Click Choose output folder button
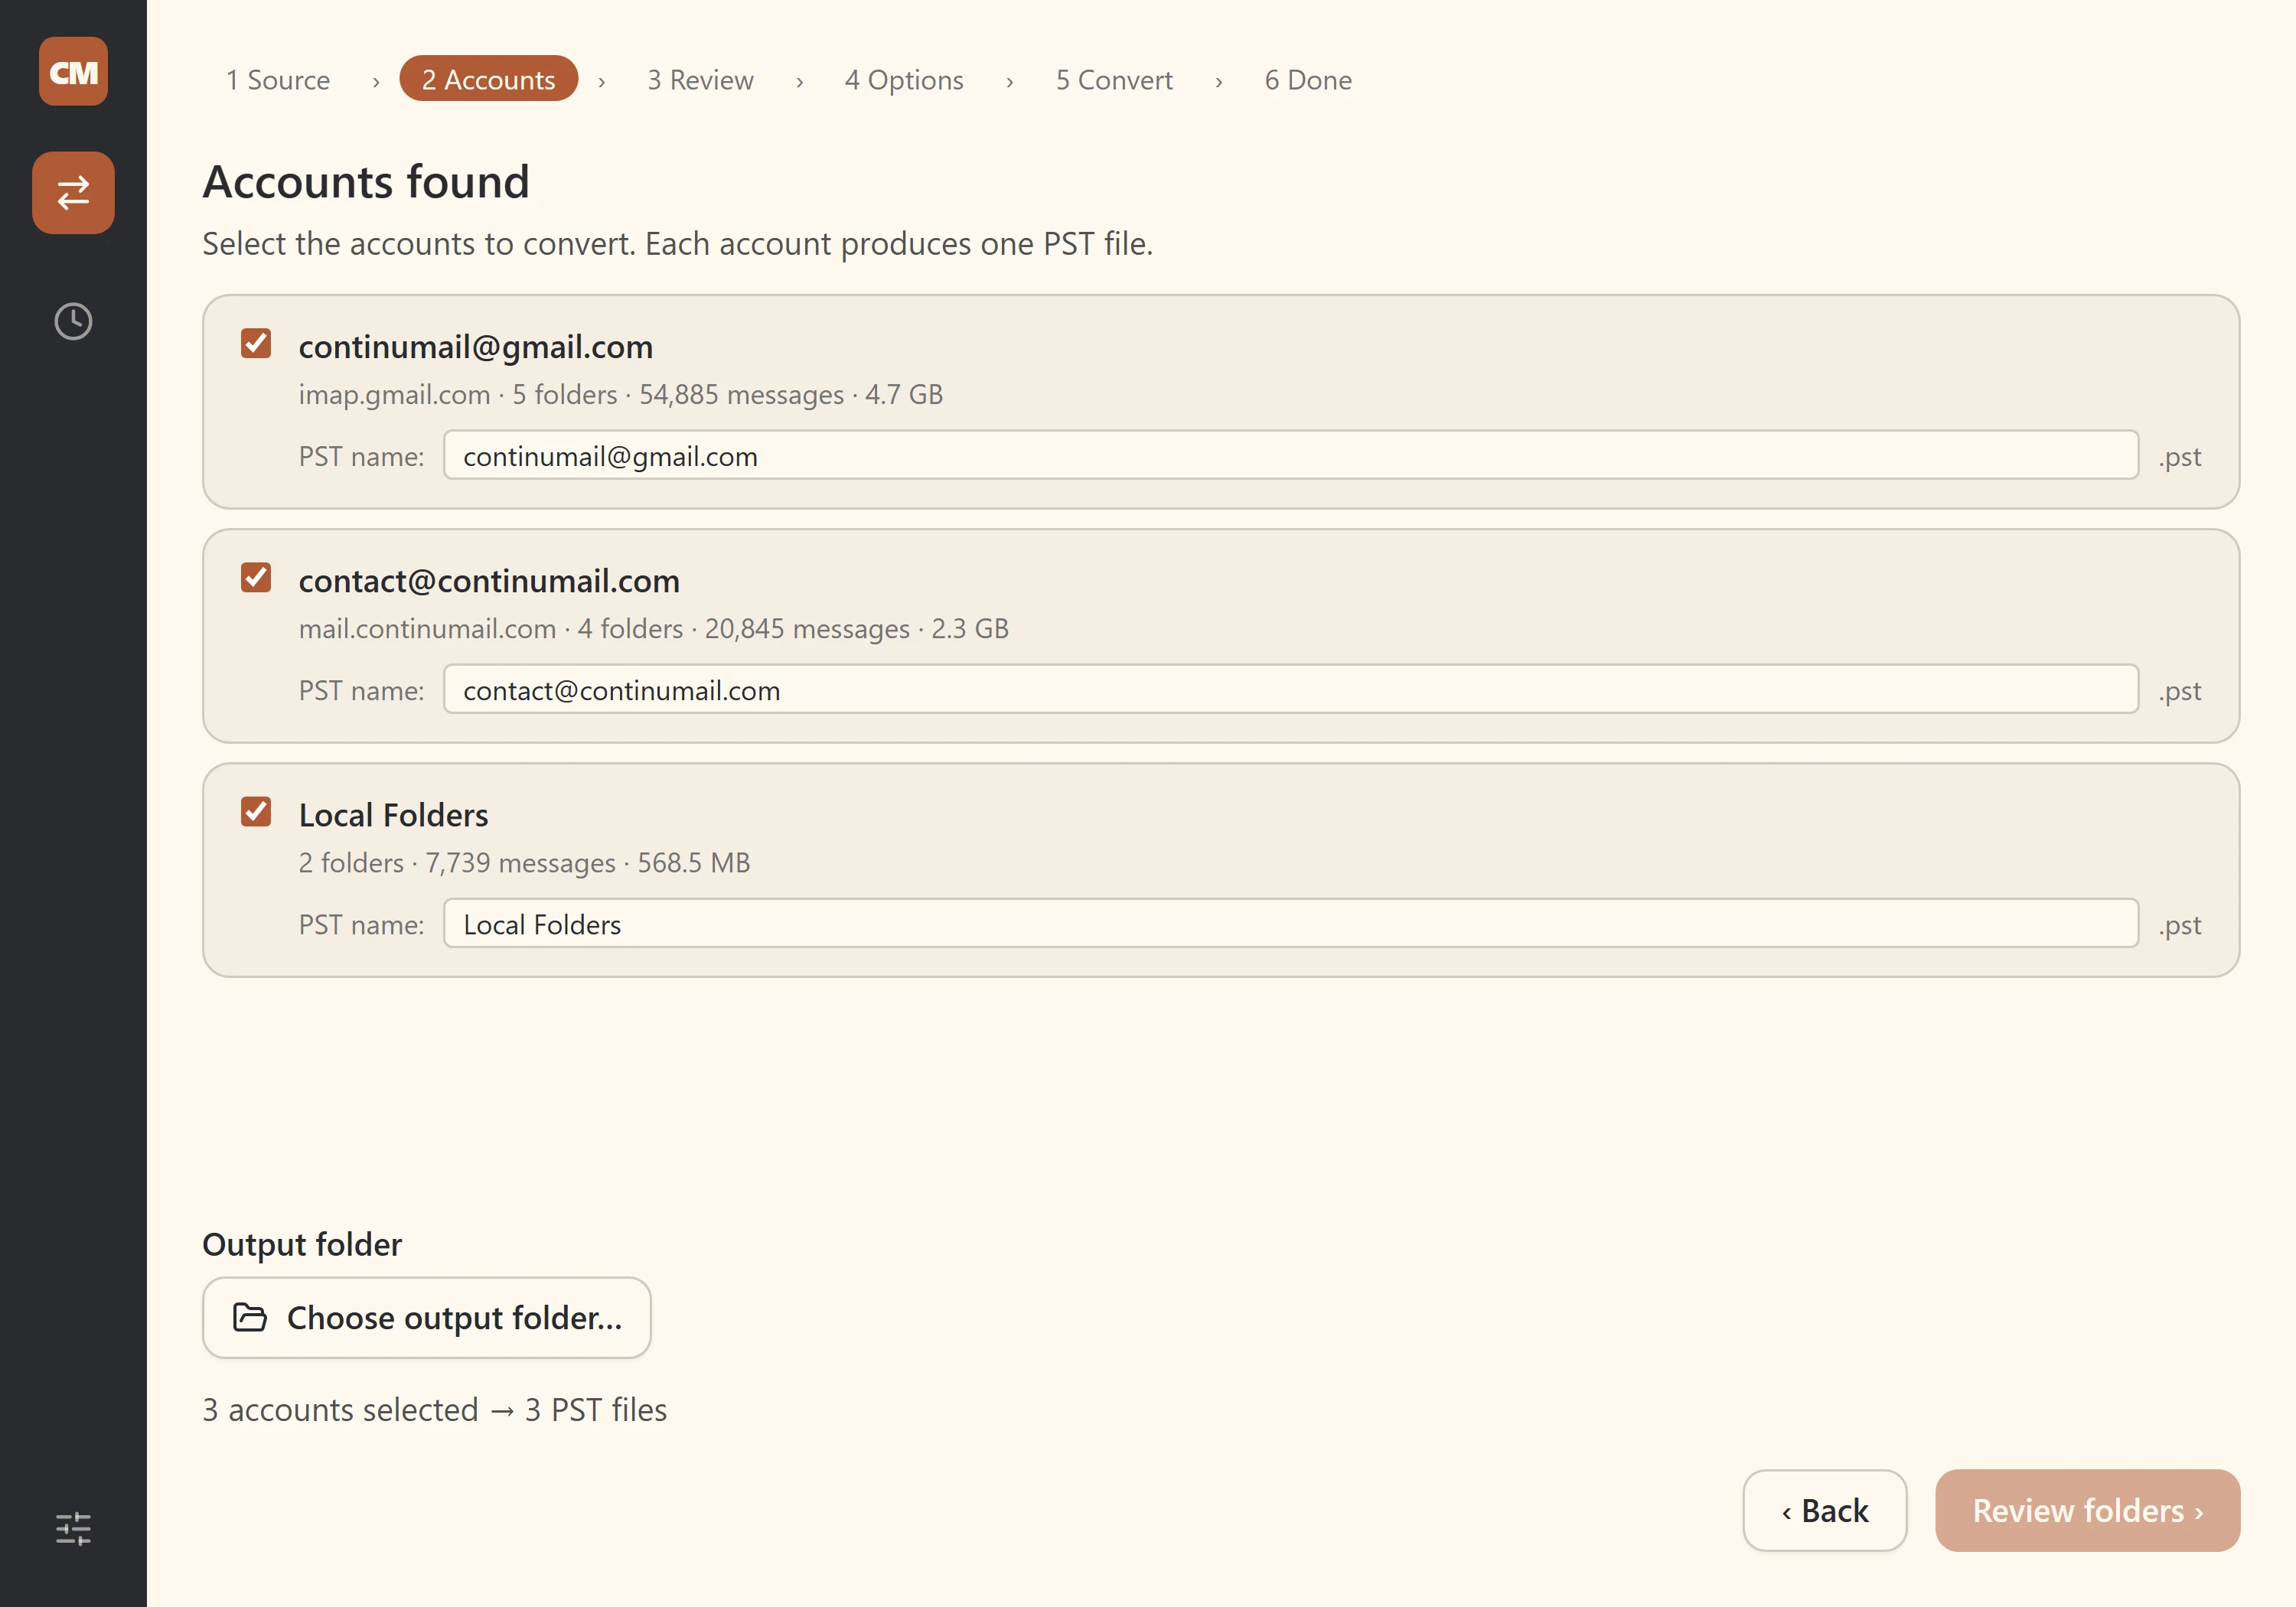The height and width of the screenshot is (1607, 2296). click(x=427, y=1317)
